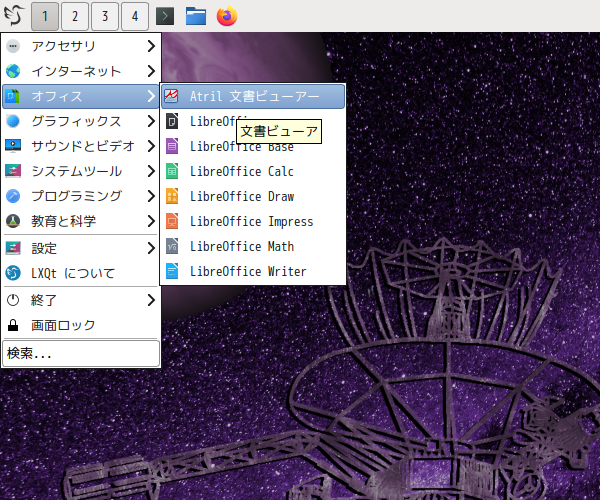Click the システムツール category icon
Viewport: 600px width, 500px height.
13,171
